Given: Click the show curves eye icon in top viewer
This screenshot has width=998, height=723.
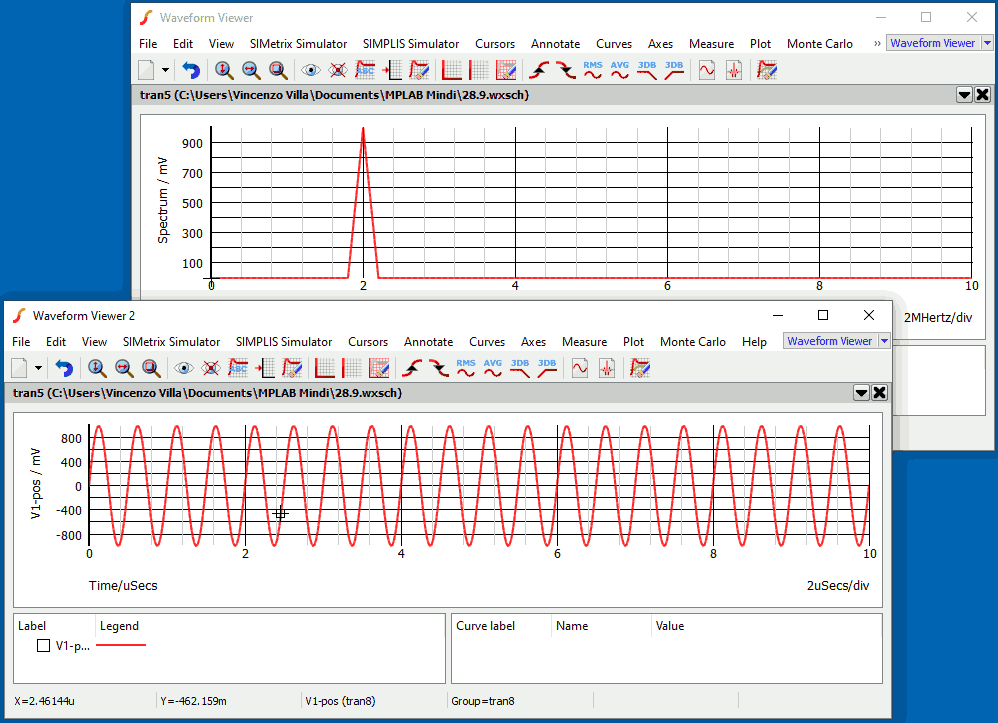Looking at the screenshot, I should point(311,70).
